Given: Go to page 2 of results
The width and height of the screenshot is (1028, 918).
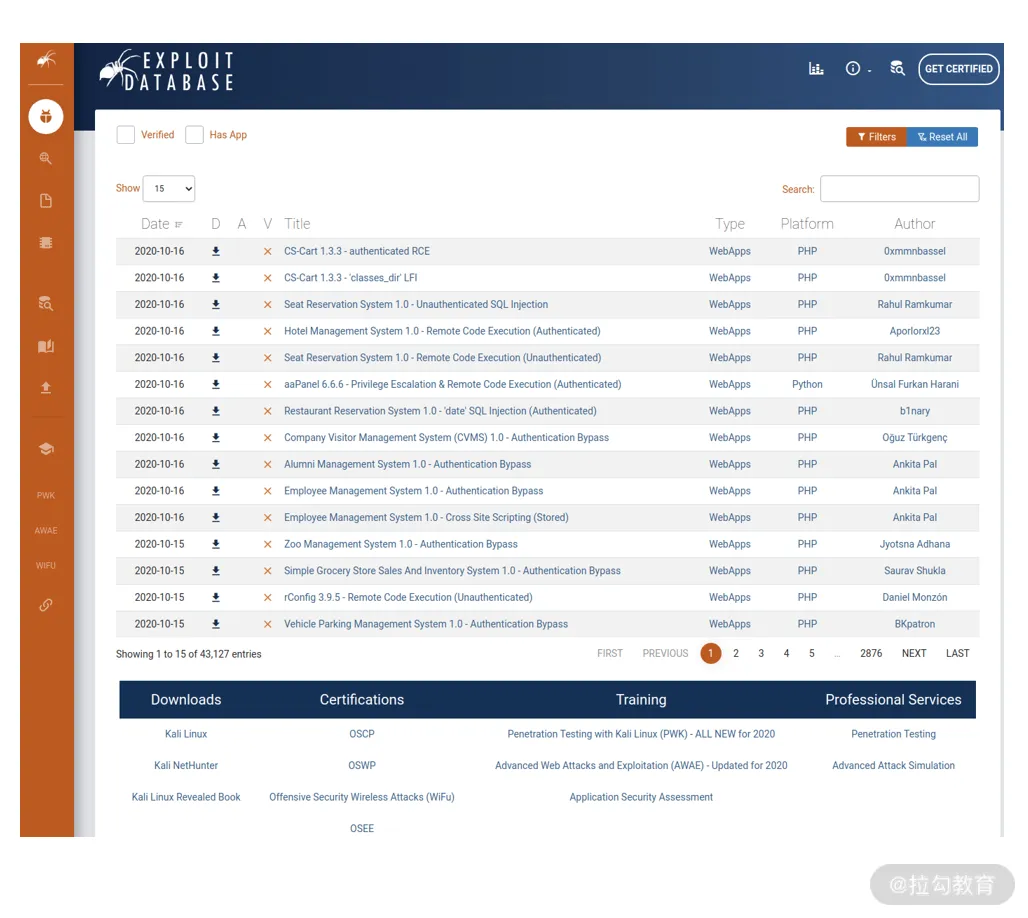Looking at the screenshot, I should click(736, 653).
